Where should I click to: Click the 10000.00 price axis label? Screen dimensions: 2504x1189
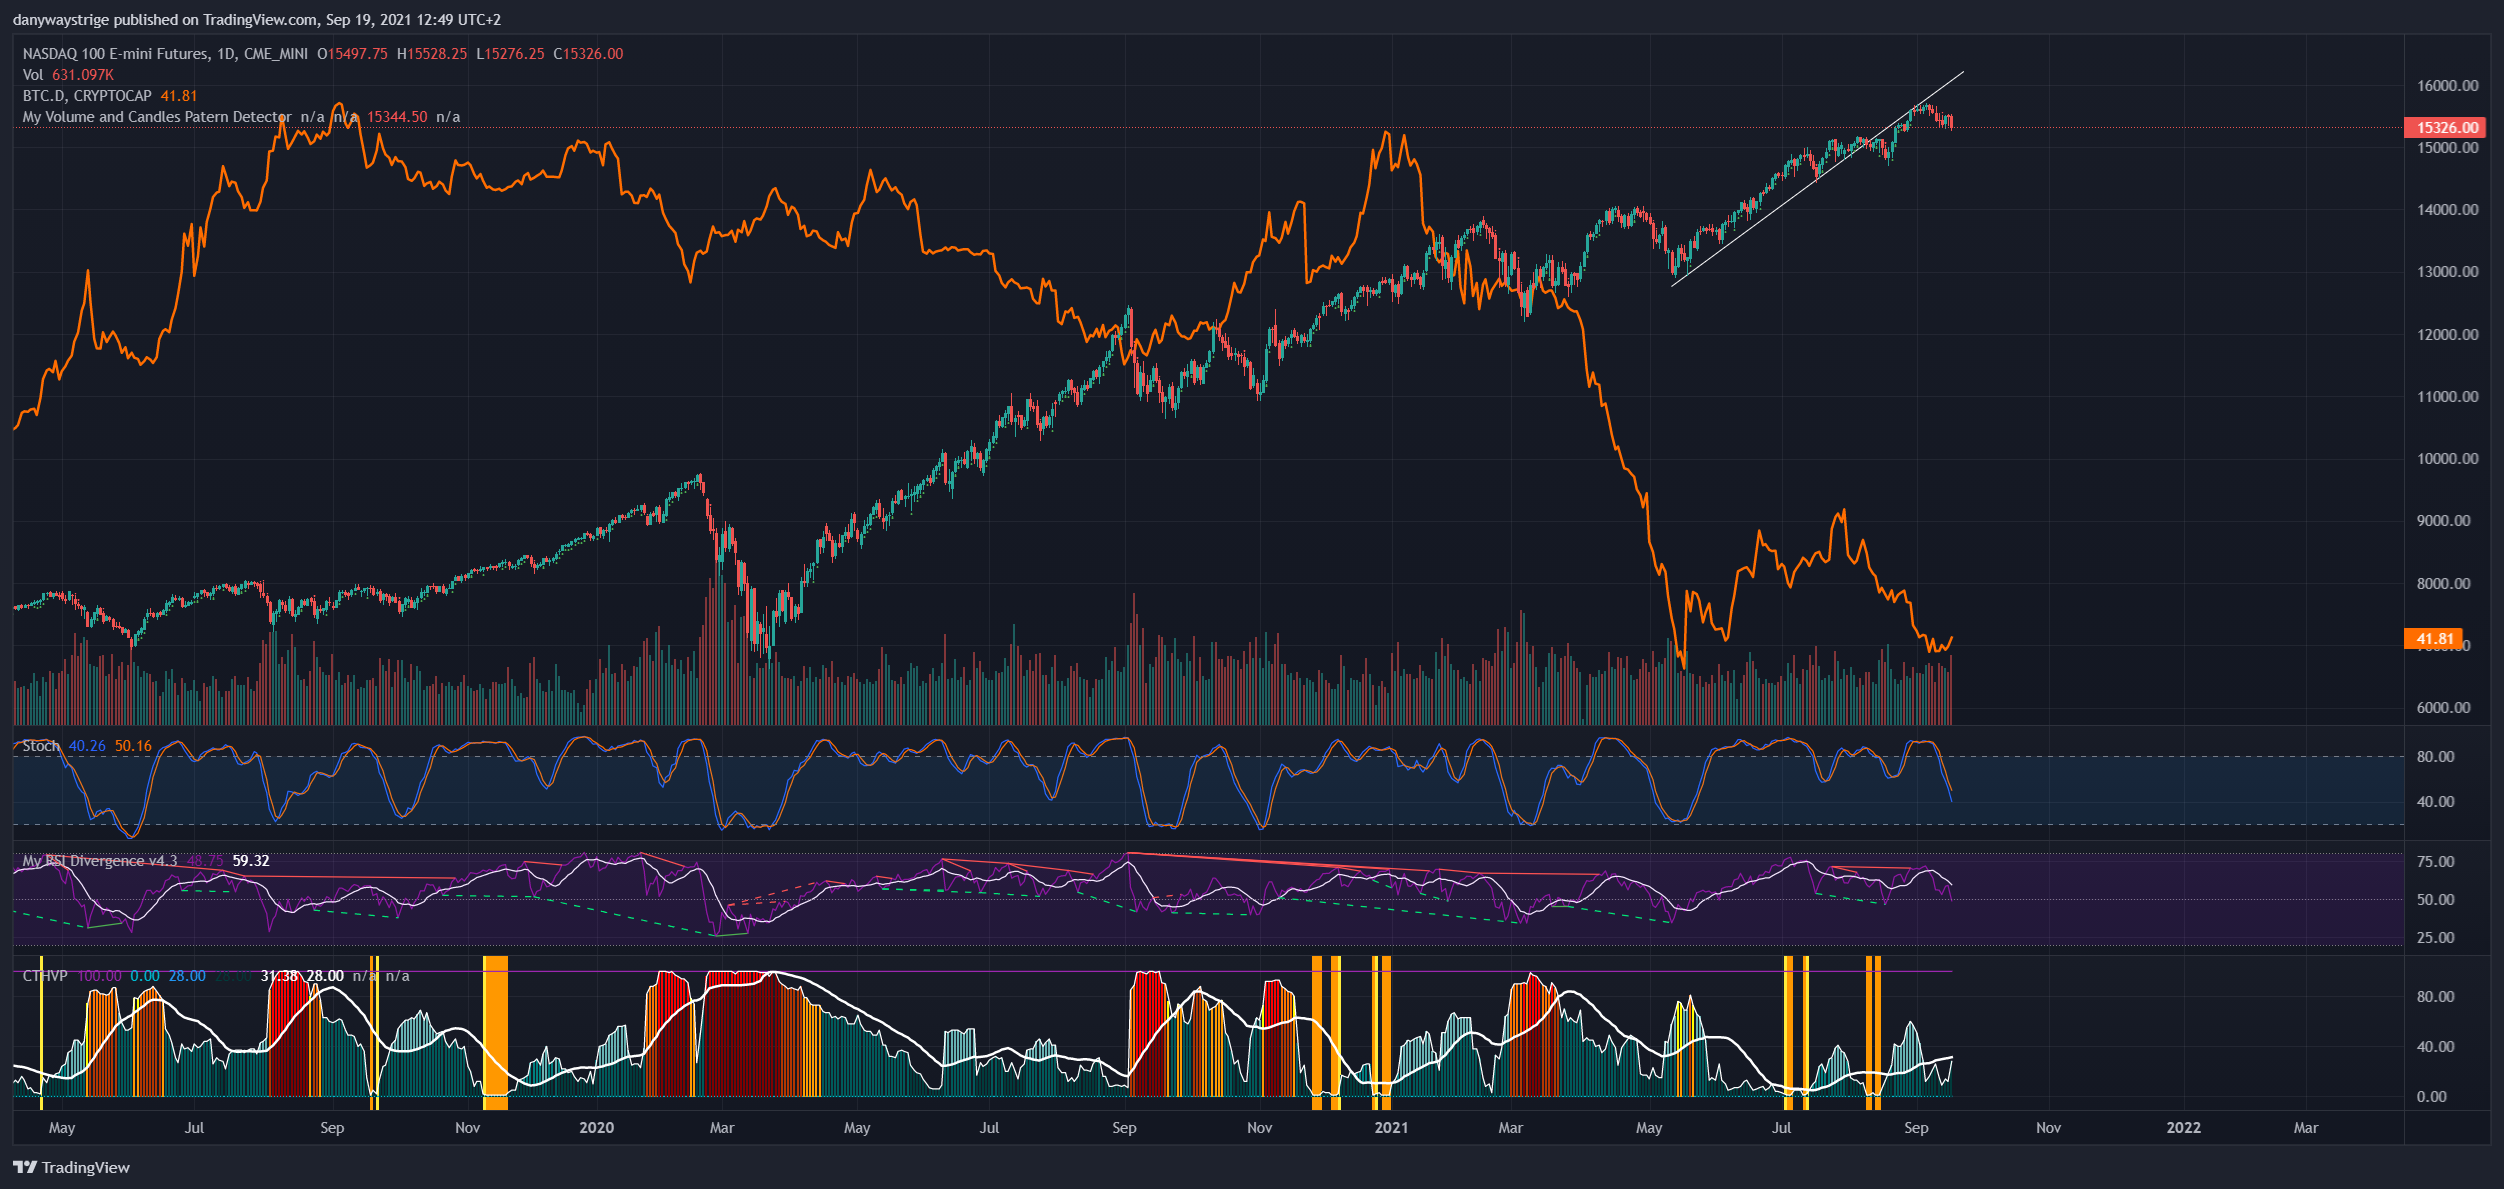2447,459
